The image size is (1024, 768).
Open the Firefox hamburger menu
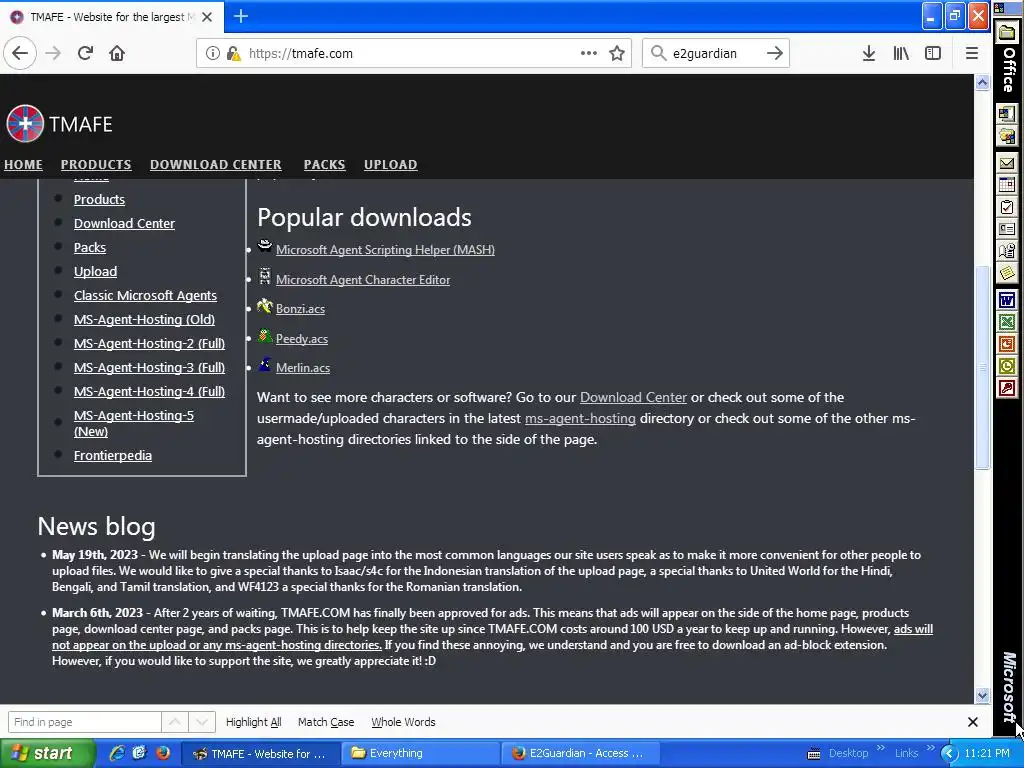click(972, 53)
